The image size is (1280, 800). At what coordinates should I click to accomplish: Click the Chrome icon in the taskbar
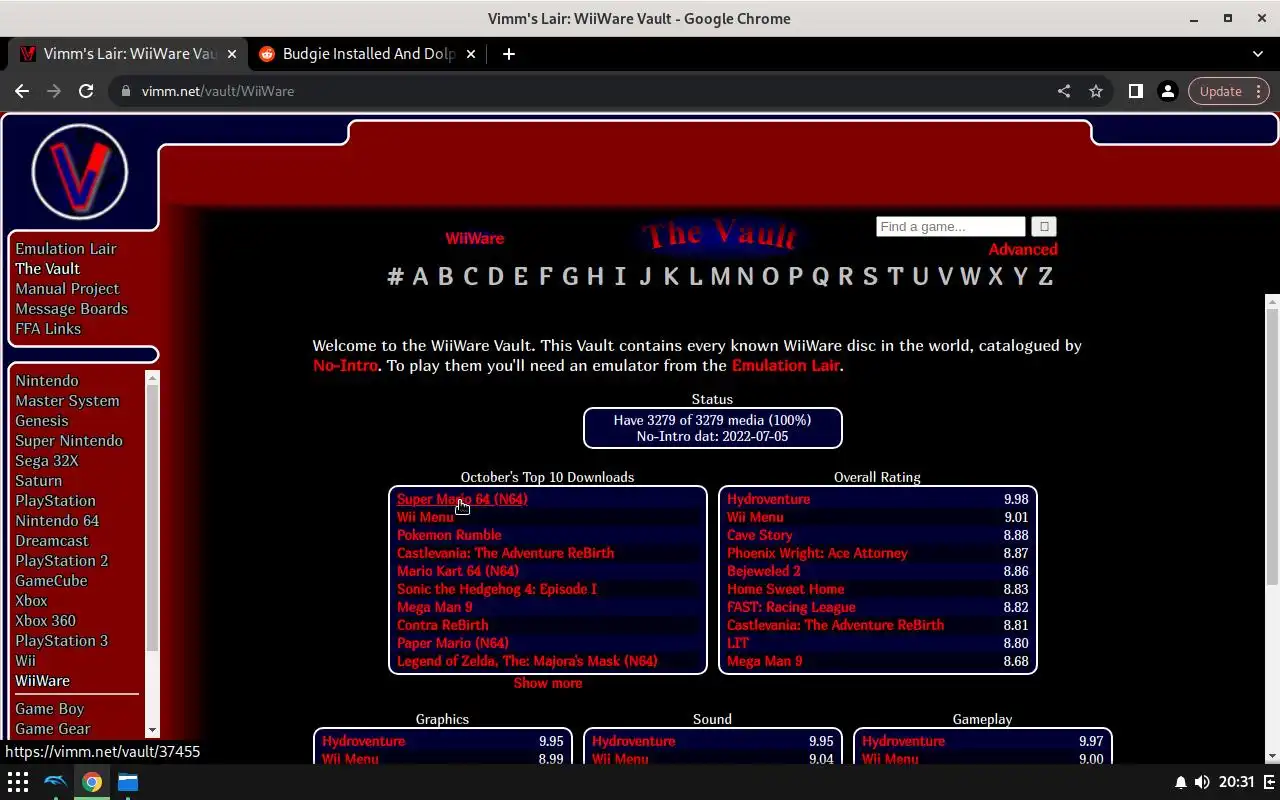92,782
